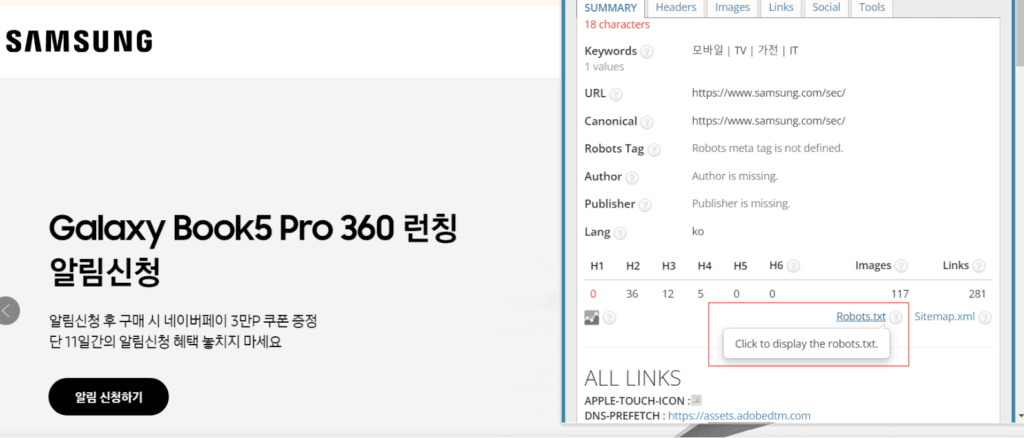The width and height of the screenshot is (1024, 438).
Task: Click the Robots Tag help icon
Action: 654,149
